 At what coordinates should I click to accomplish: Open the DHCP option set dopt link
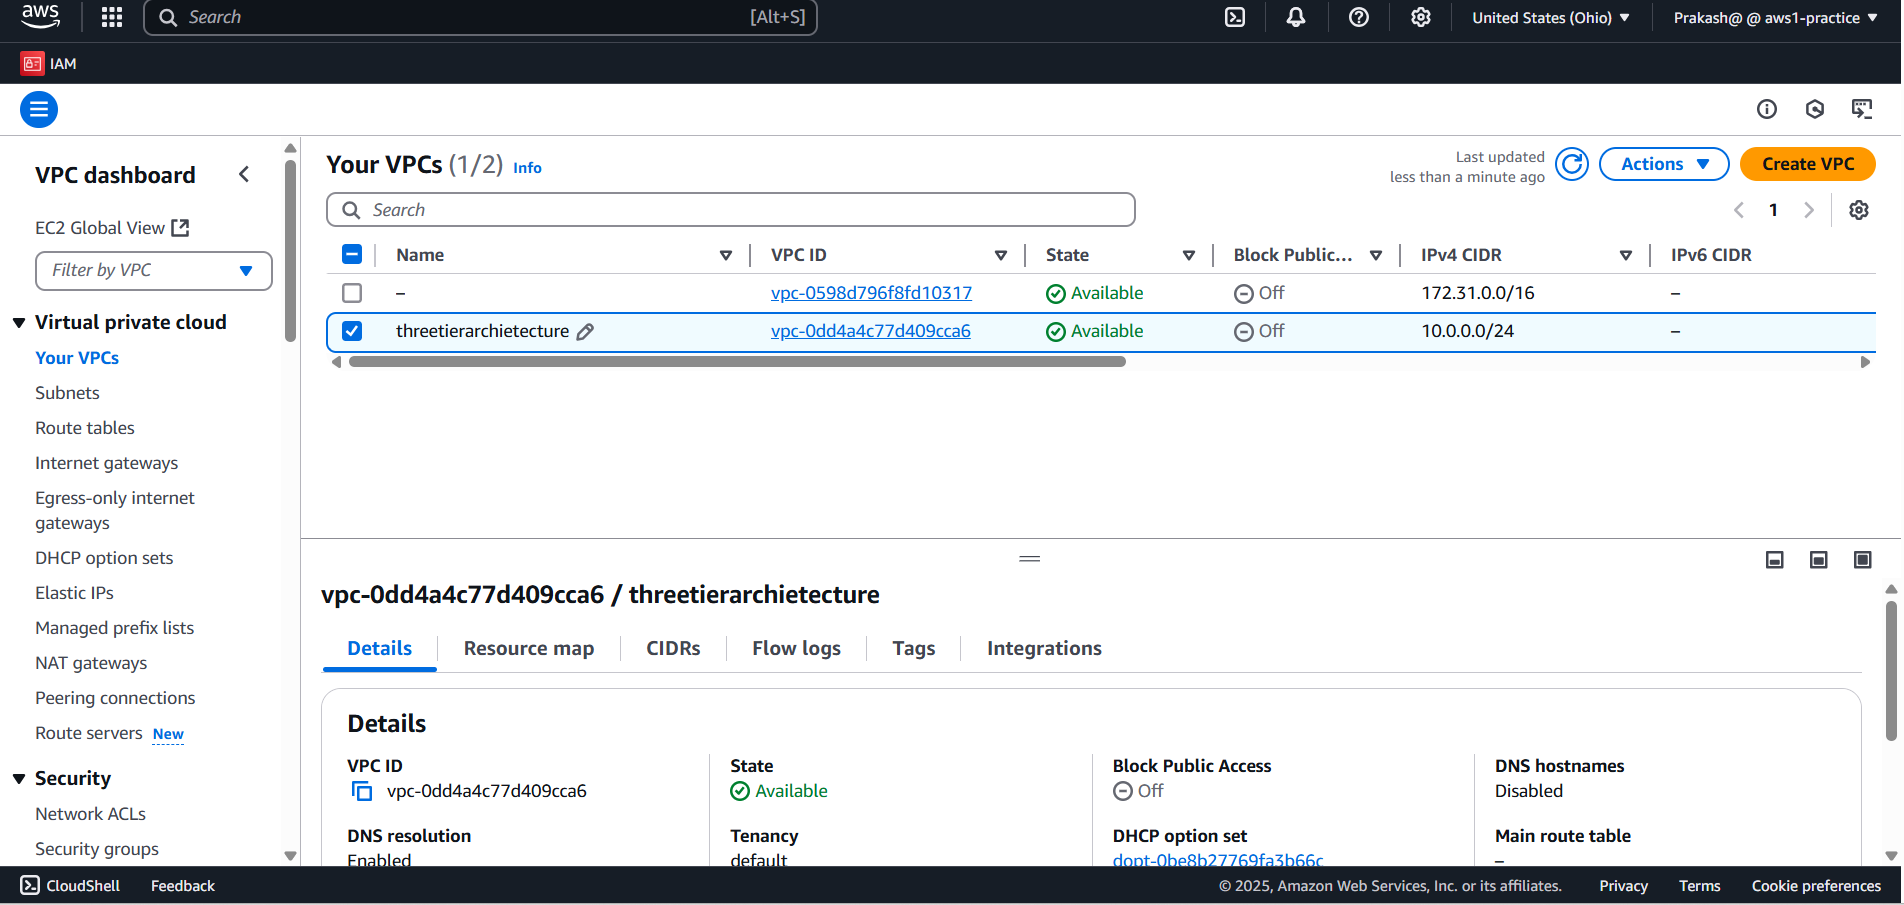point(1218,860)
